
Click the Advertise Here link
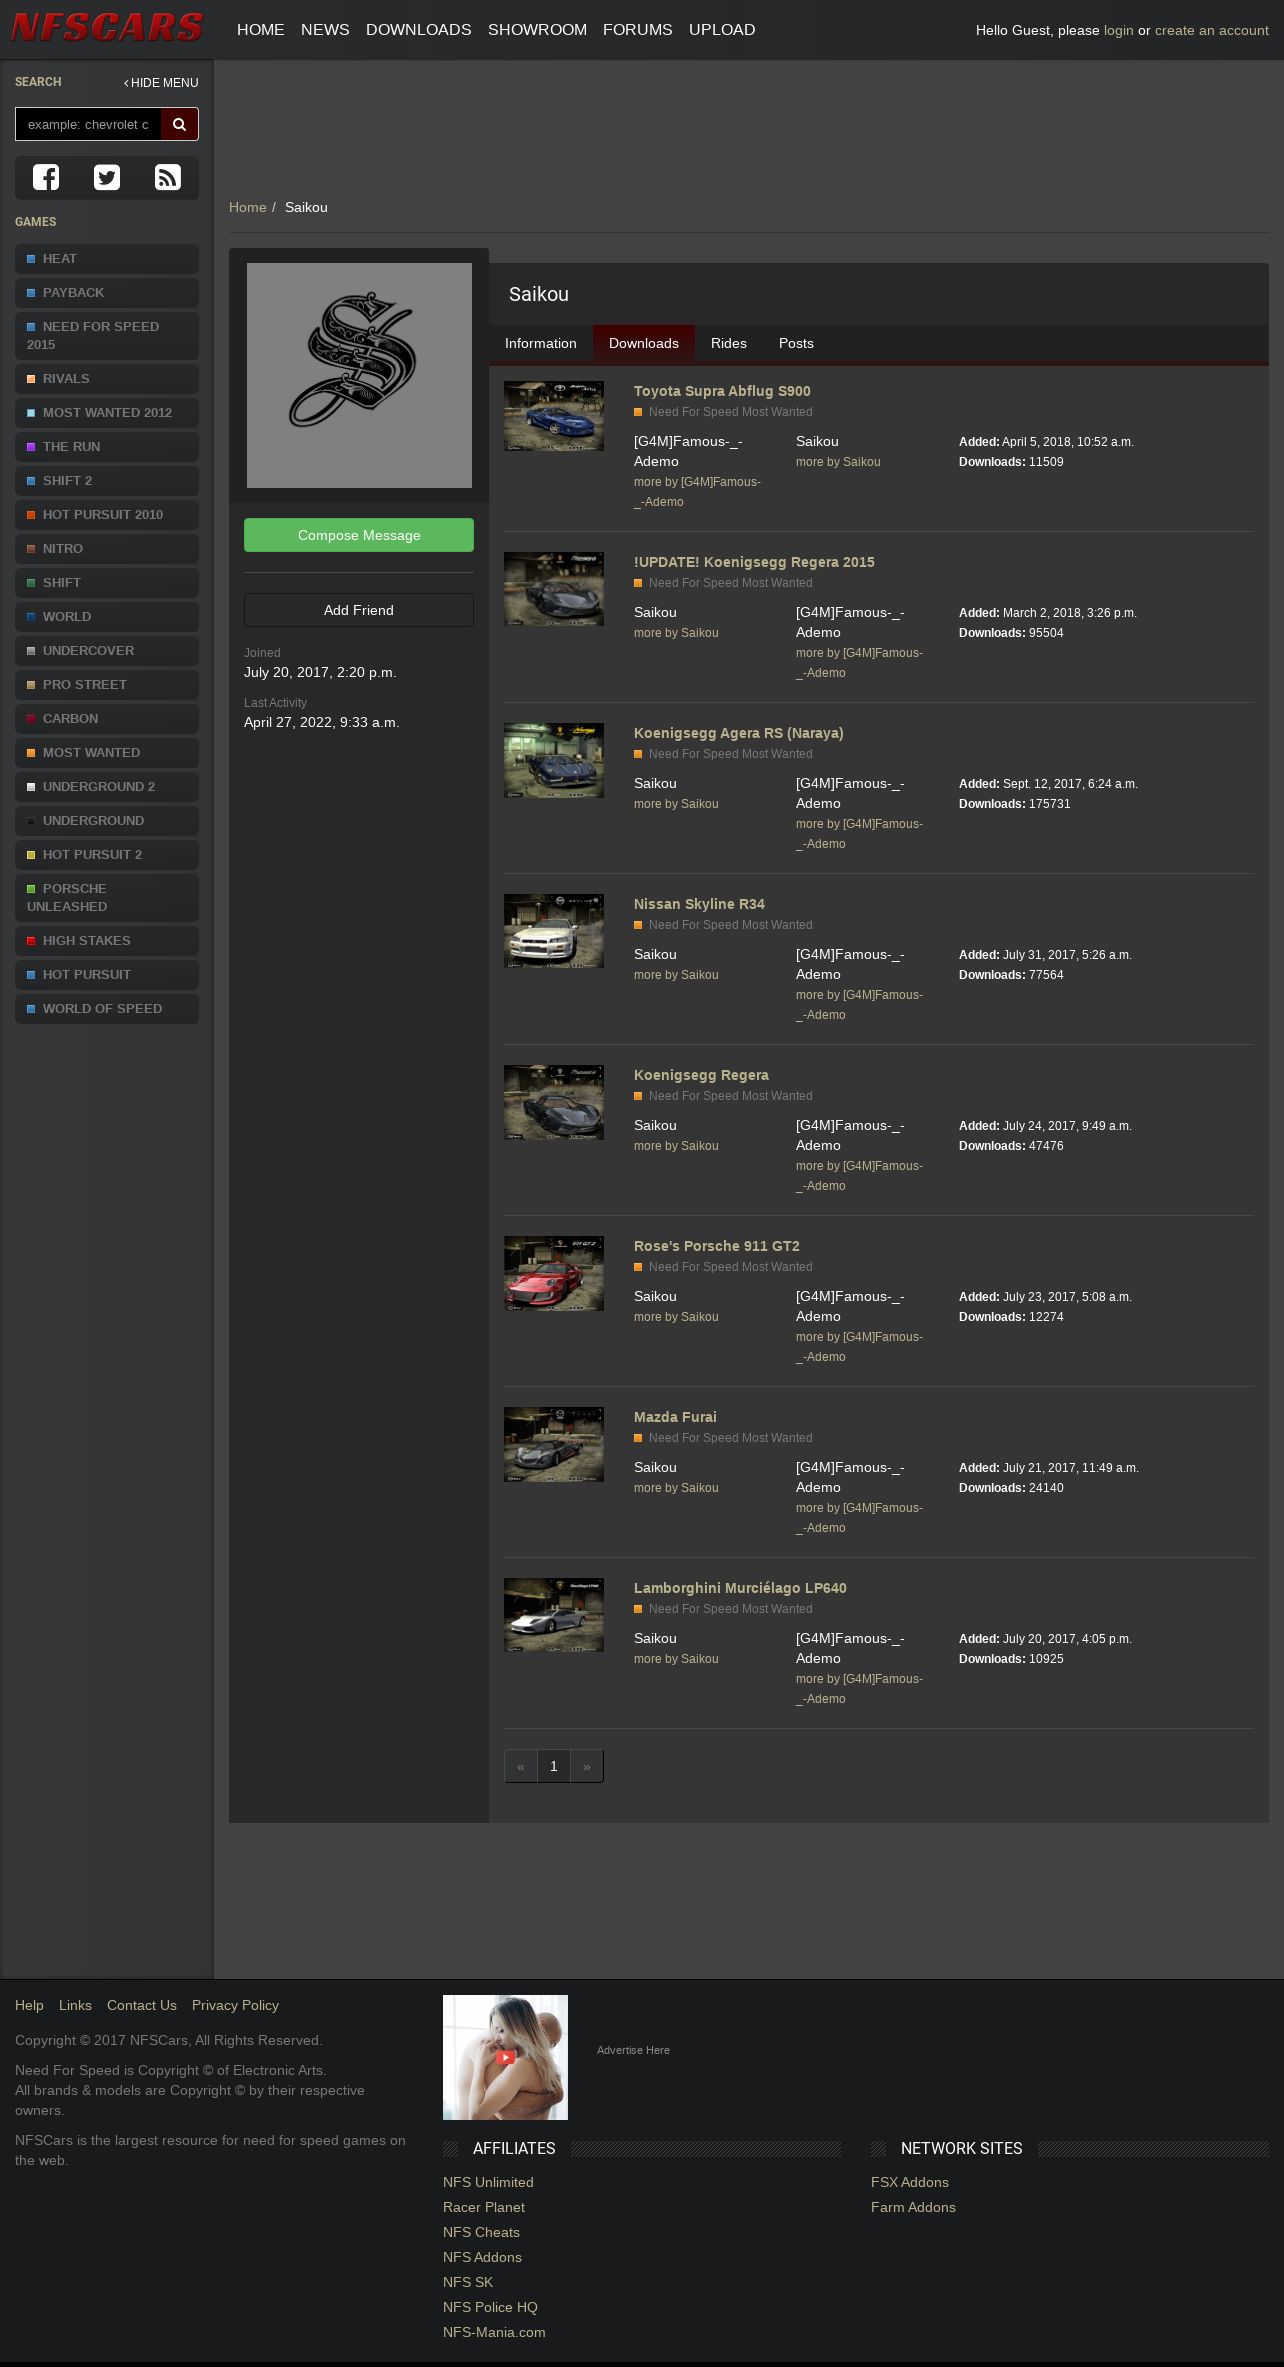(x=633, y=2050)
